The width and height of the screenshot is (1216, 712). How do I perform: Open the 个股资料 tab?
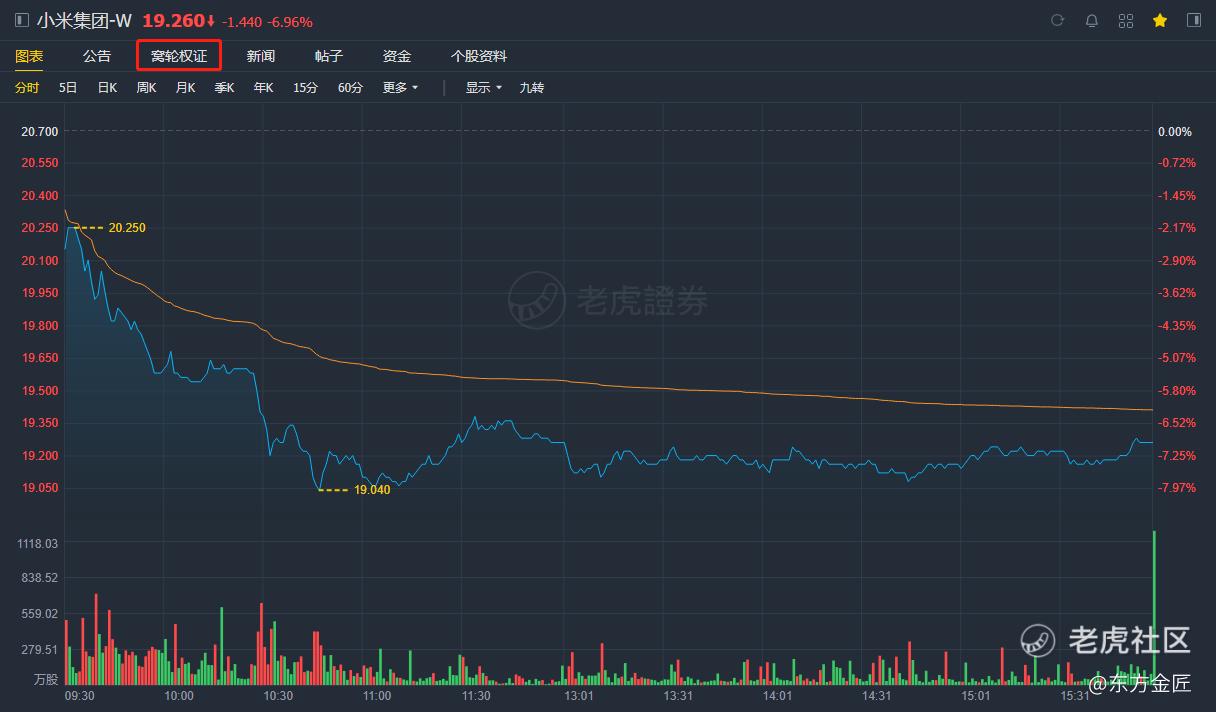click(479, 56)
